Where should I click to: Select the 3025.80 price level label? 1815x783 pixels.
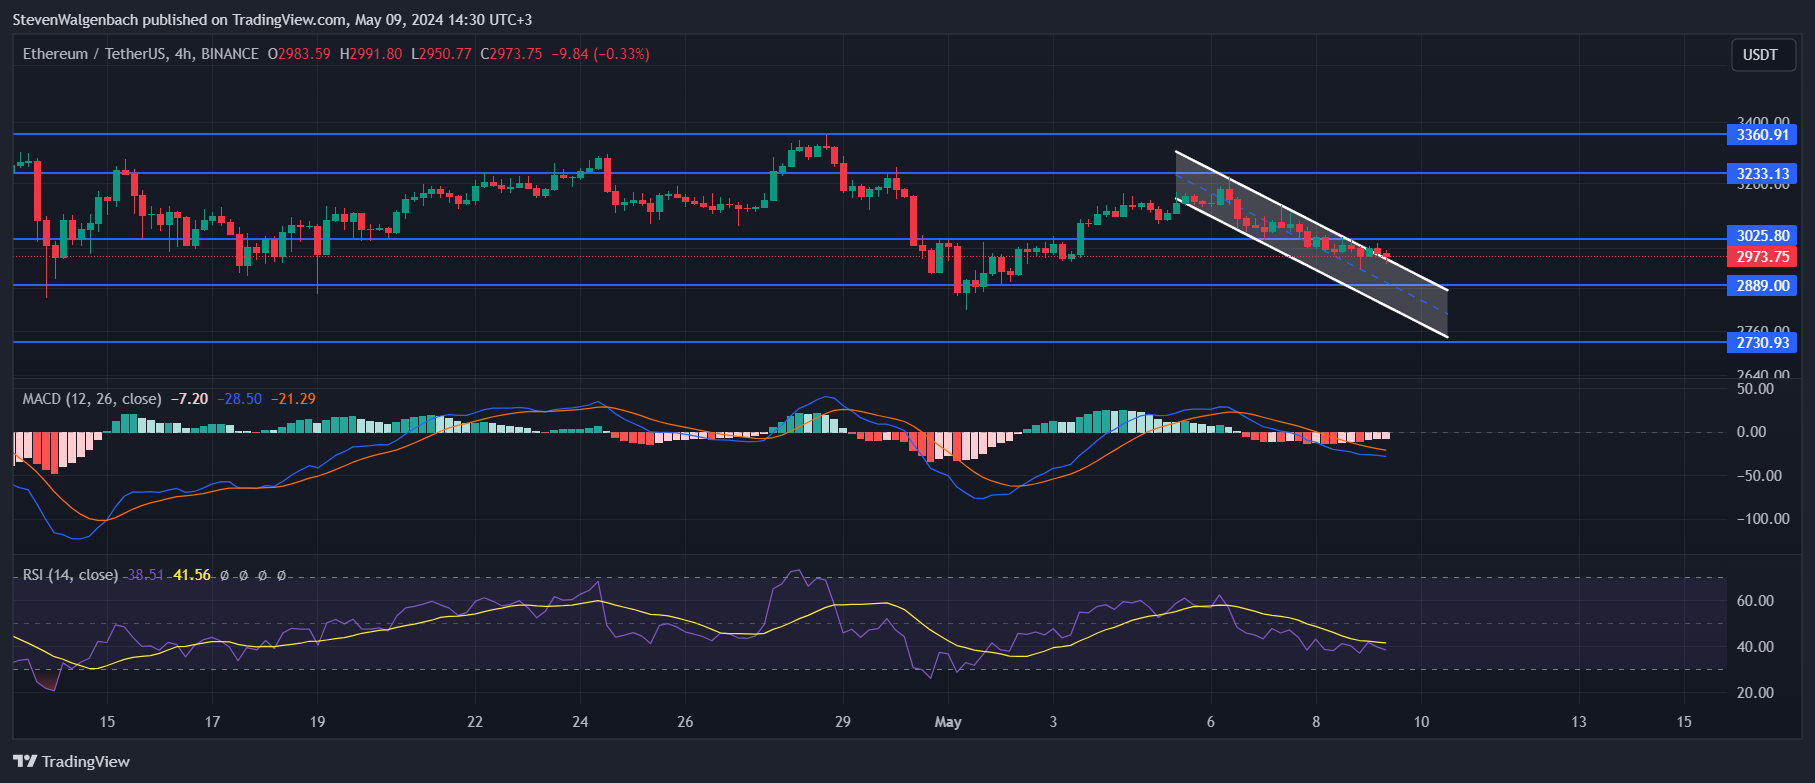pos(1762,236)
